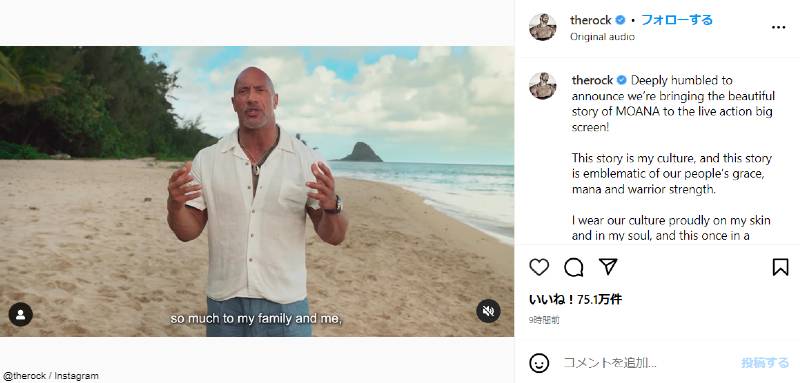Open therock username in the caption
This screenshot has height=383, width=800.
[593, 80]
